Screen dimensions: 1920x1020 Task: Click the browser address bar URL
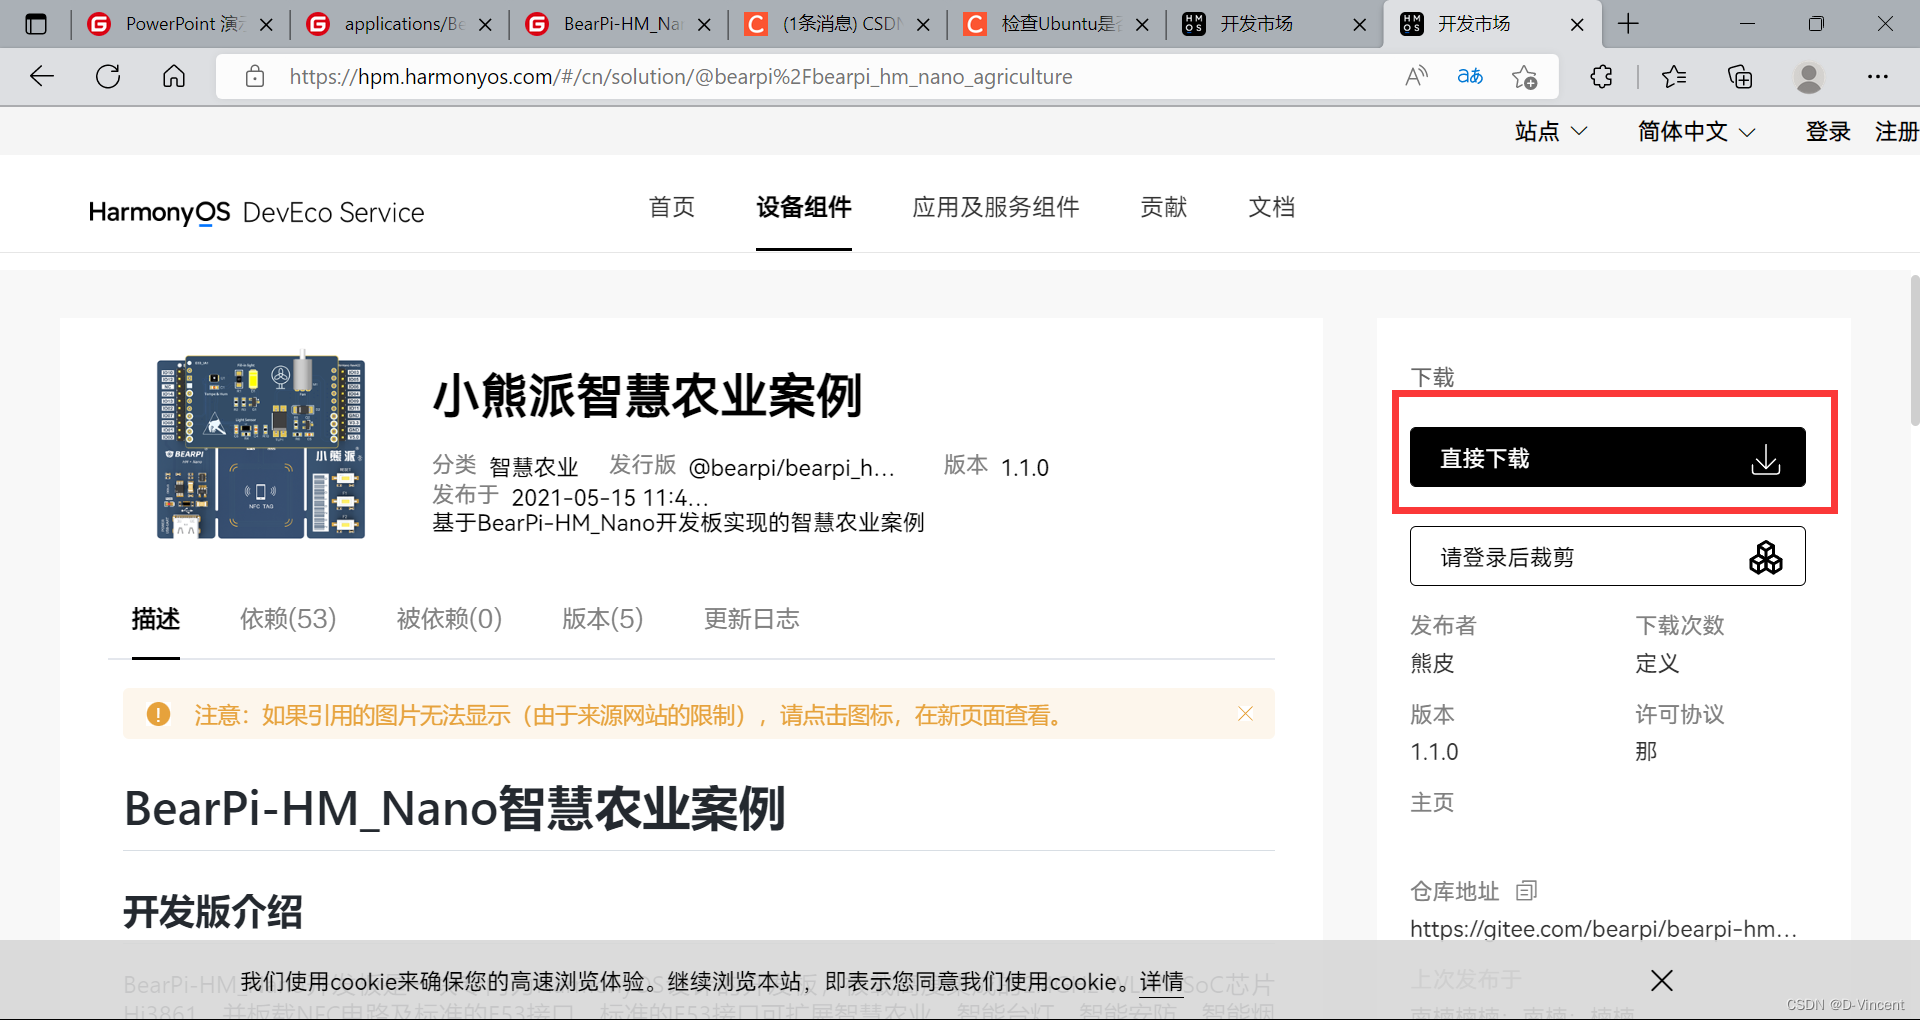pyautogui.click(x=681, y=76)
